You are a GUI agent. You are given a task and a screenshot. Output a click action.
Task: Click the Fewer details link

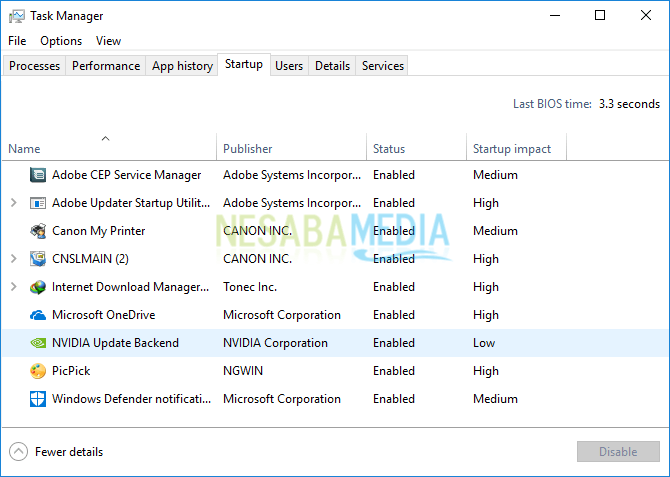click(69, 452)
